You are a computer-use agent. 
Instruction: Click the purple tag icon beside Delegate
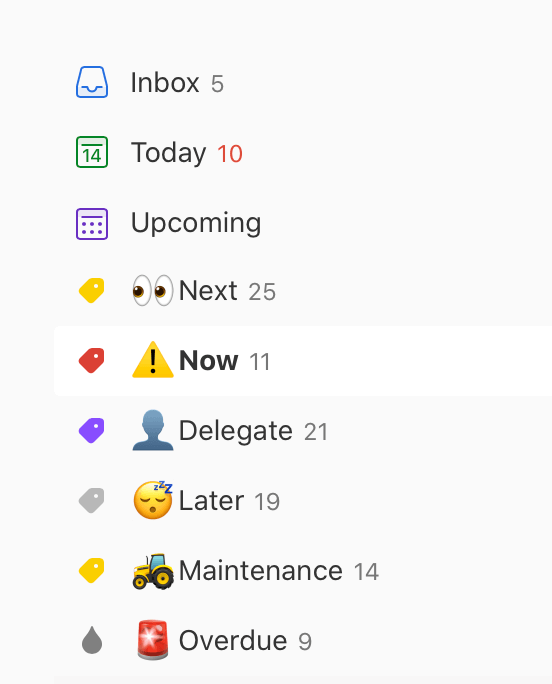(92, 431)
